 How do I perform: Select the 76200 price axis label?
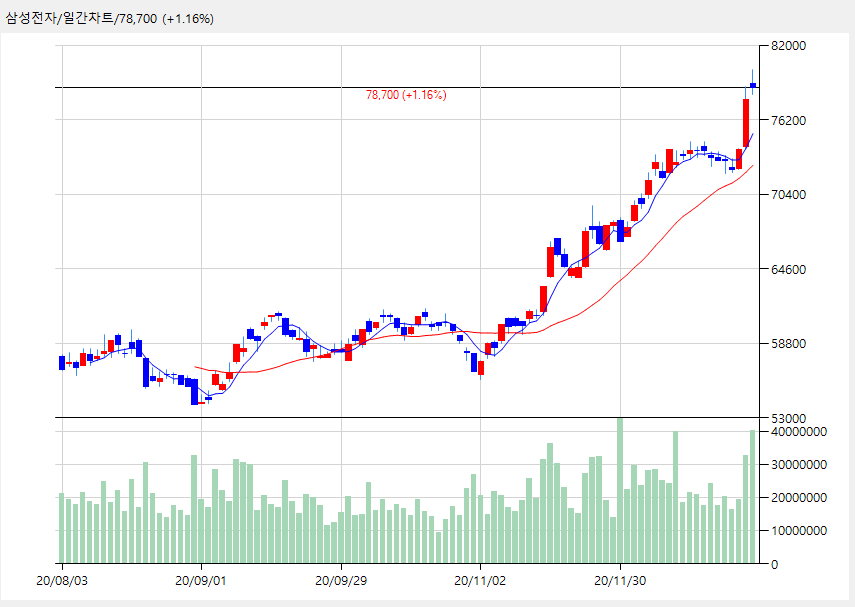coord(788,120)
